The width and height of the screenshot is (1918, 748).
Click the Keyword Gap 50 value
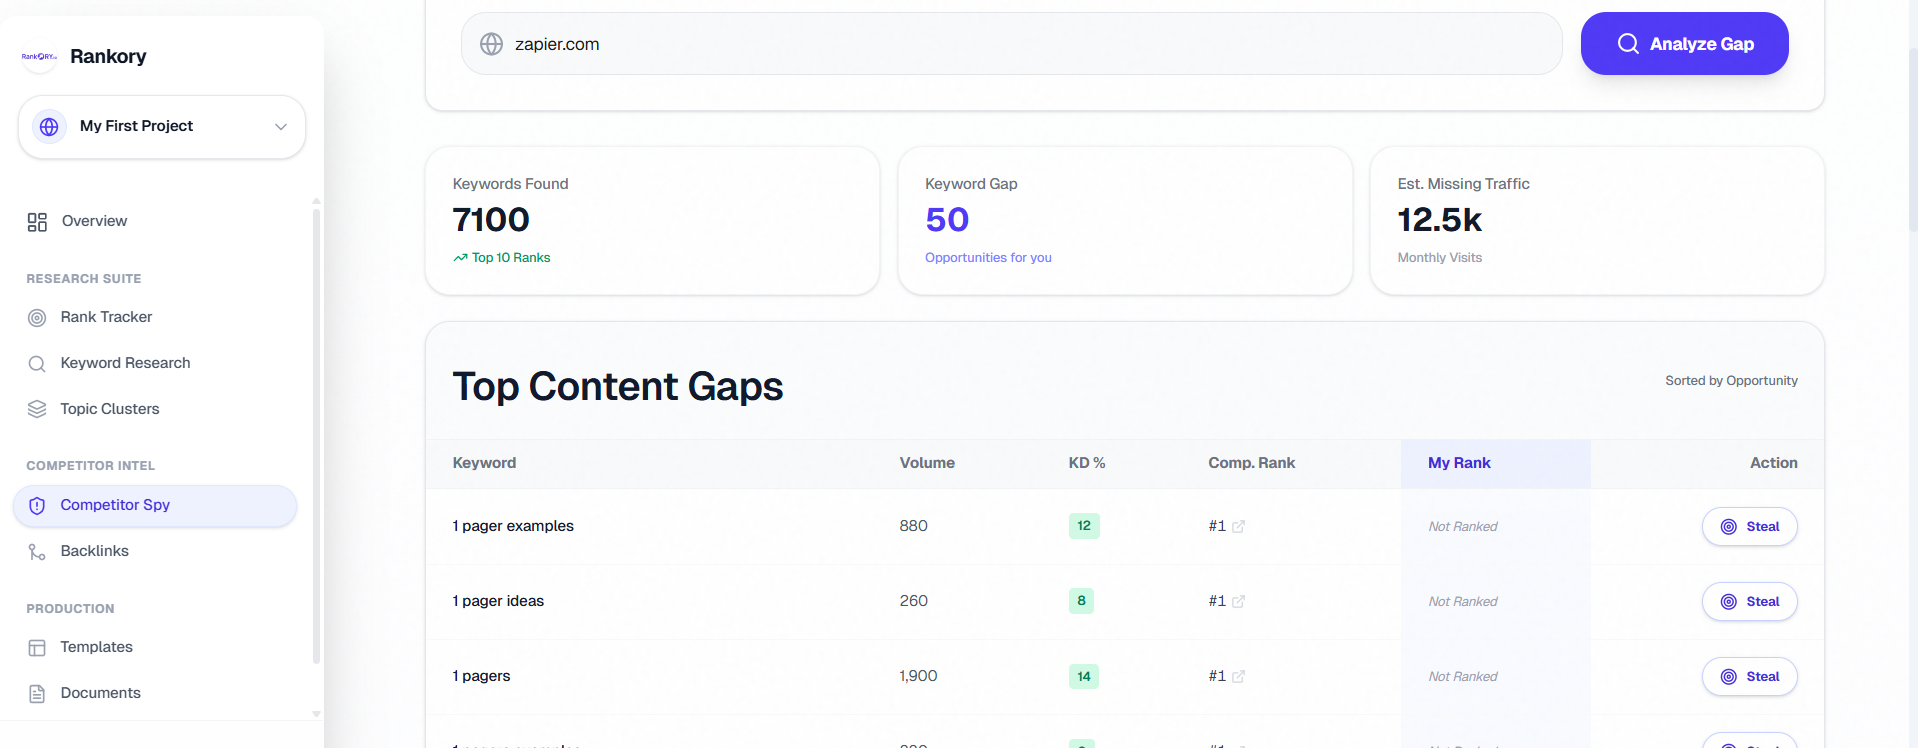coord(947,220)
